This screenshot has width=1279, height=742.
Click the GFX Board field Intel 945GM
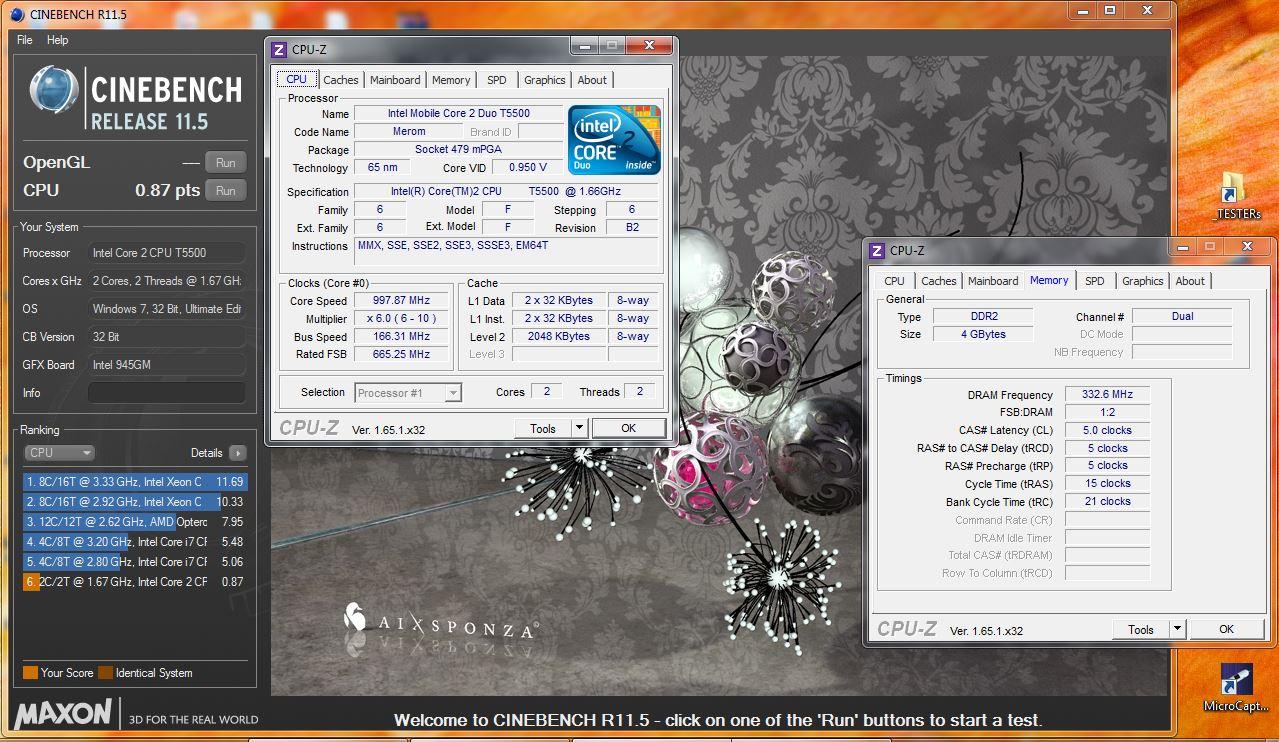point(166,365)
